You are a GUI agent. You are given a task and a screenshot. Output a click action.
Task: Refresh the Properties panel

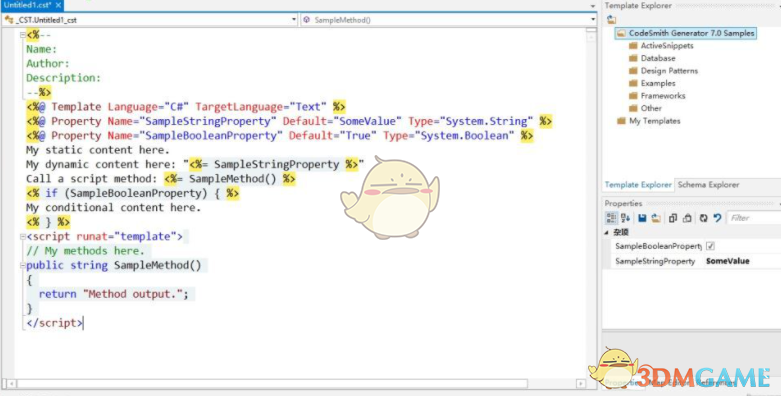(x=703, y=218)
